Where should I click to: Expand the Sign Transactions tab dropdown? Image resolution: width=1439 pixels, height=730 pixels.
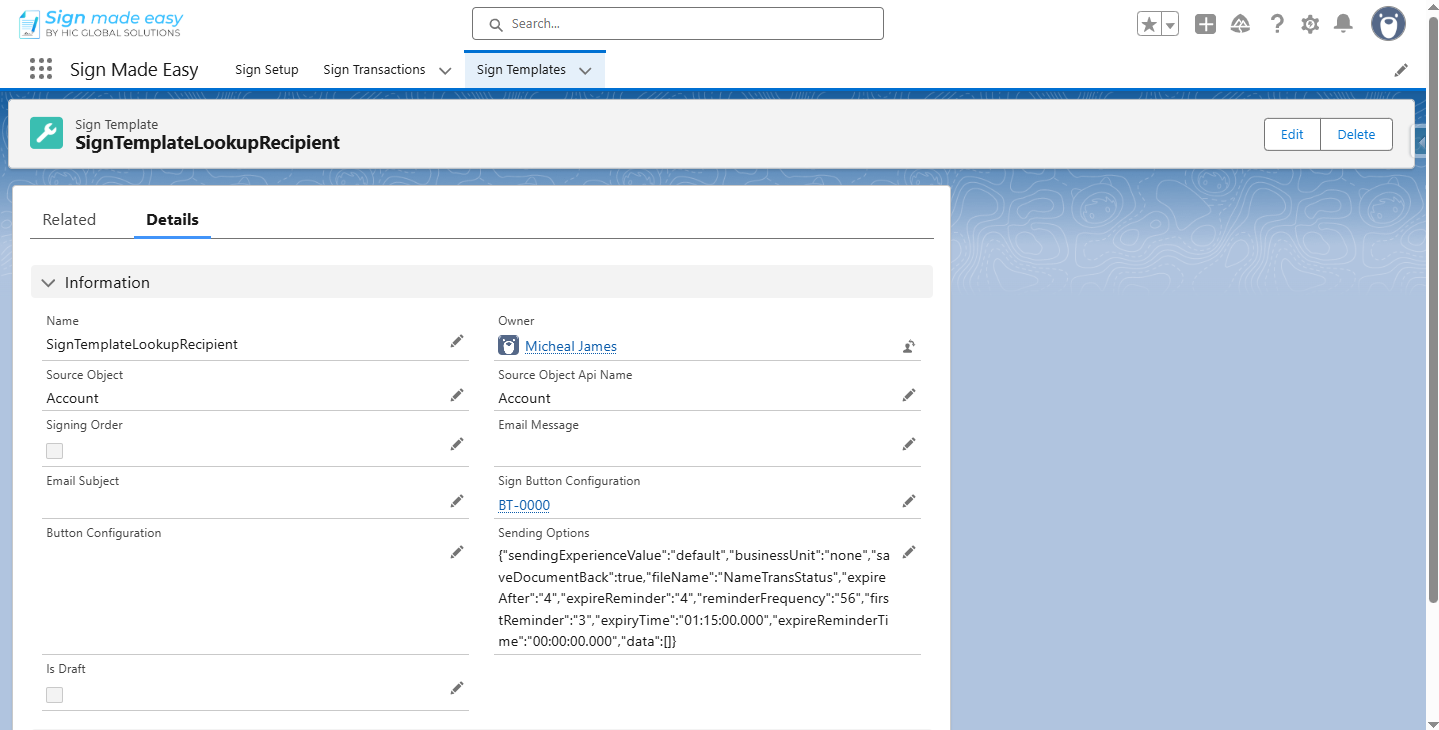(x=445, y=70)
